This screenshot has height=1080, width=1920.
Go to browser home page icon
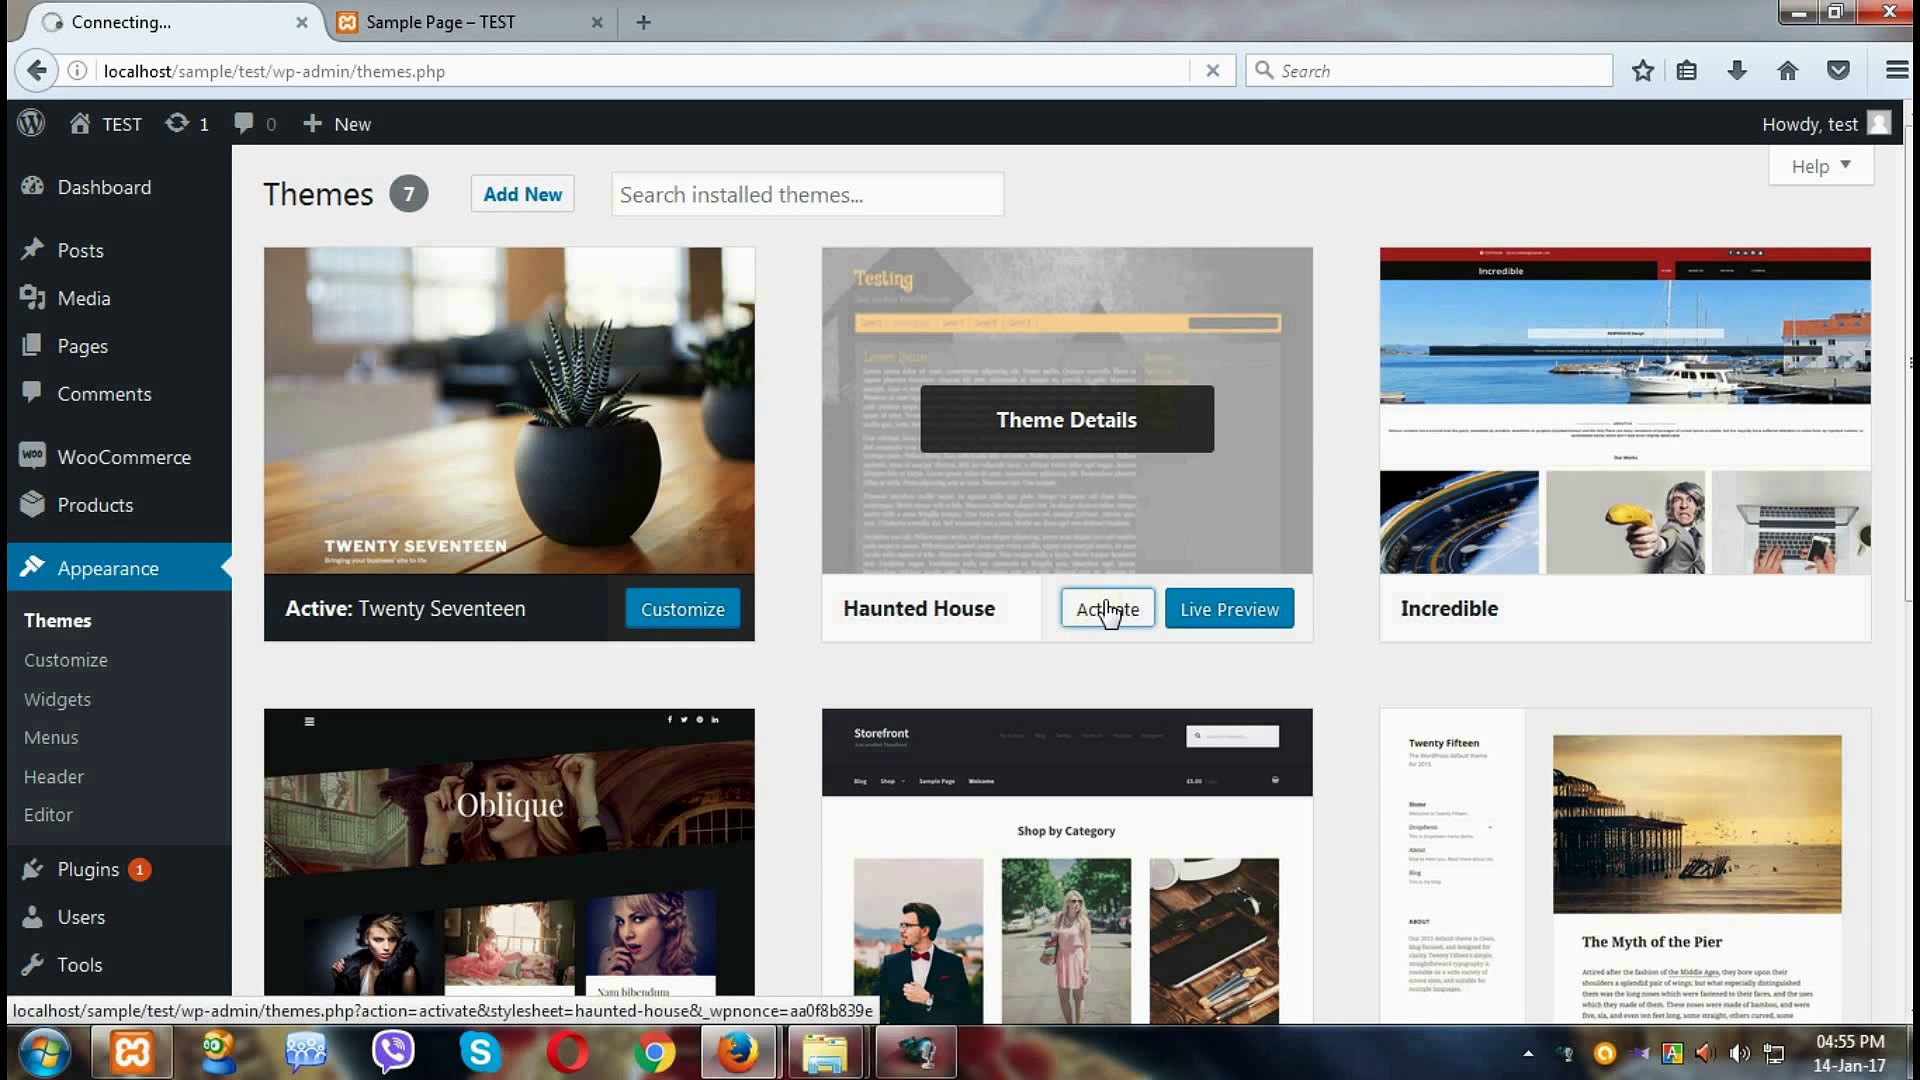click(x=1787, y=71)
